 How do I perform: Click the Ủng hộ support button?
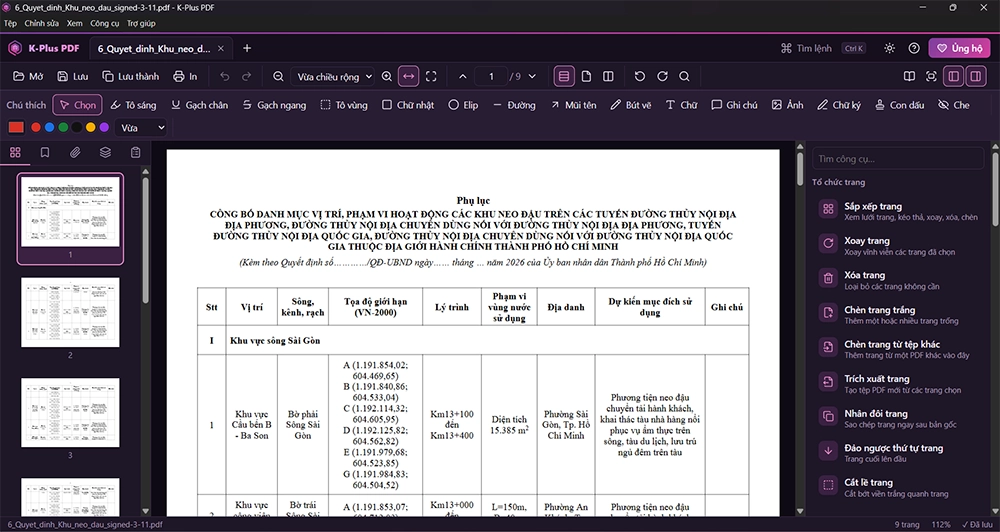click(959, 48)
